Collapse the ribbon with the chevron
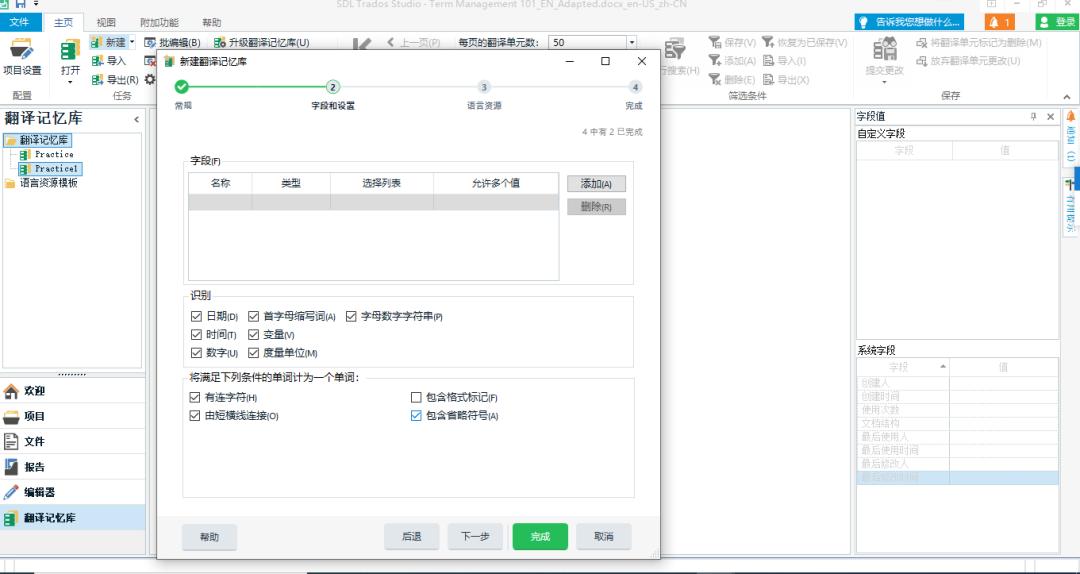This screenshot has height=574, width=1080. tap(1068, 96)
